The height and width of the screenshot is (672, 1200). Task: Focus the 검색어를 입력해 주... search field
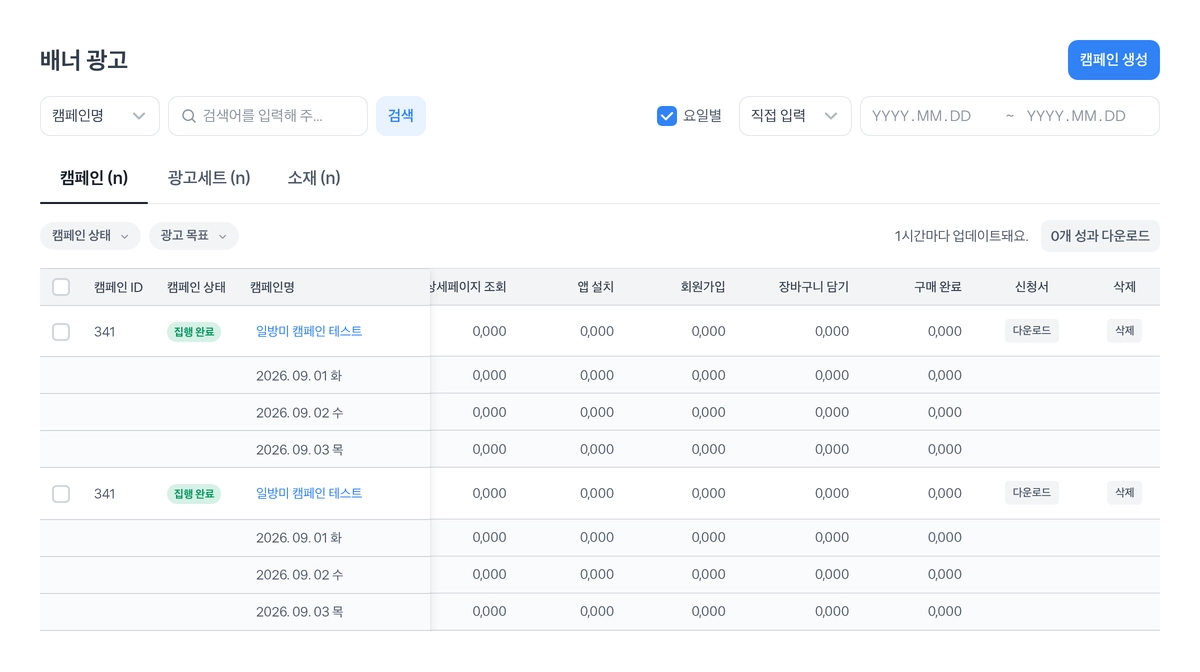[x=268, y=116]
